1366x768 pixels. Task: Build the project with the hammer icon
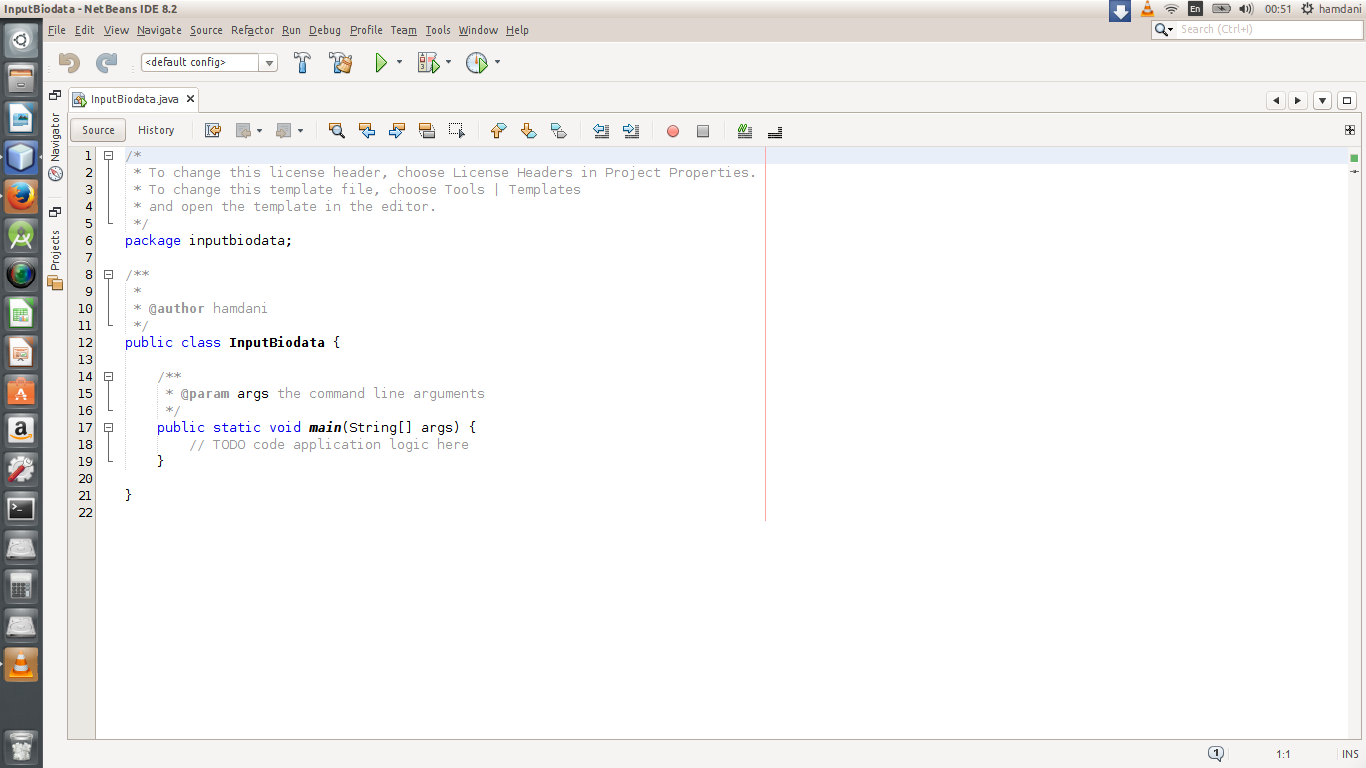[302, 62]
